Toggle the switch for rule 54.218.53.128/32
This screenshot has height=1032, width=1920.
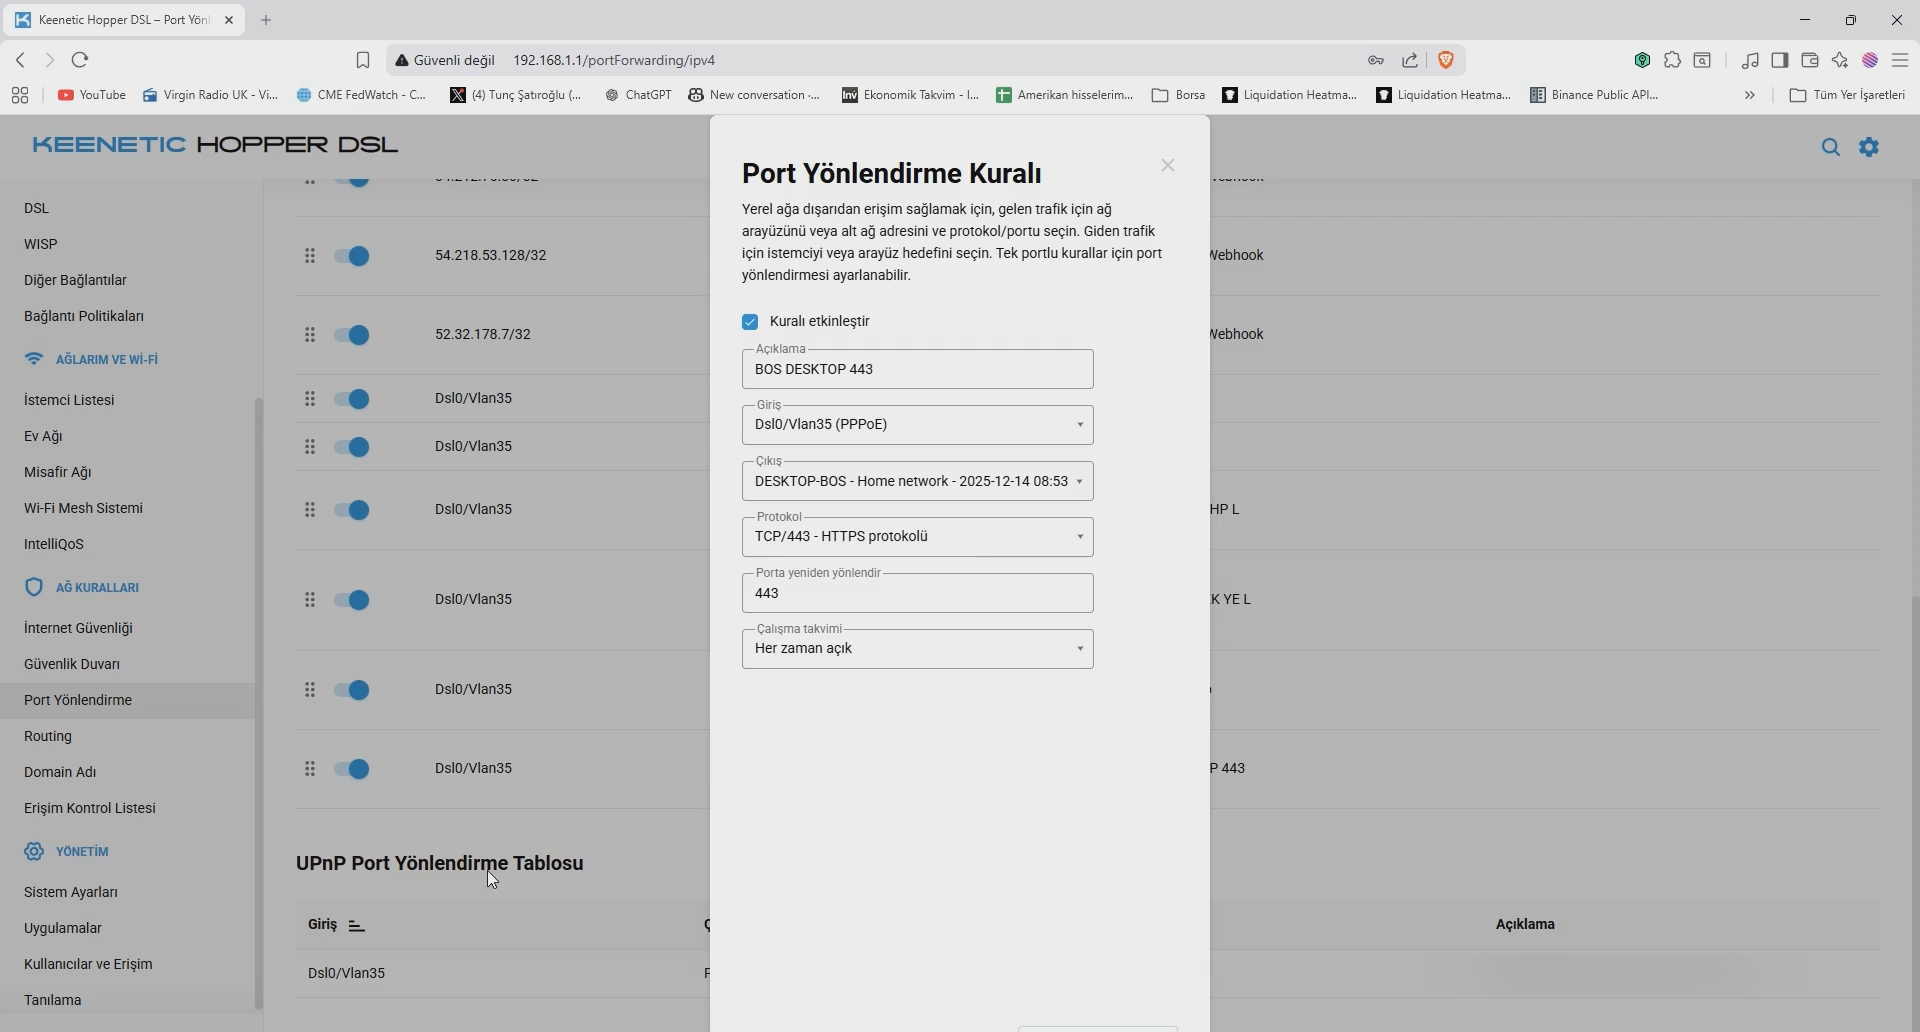point(352,256)
